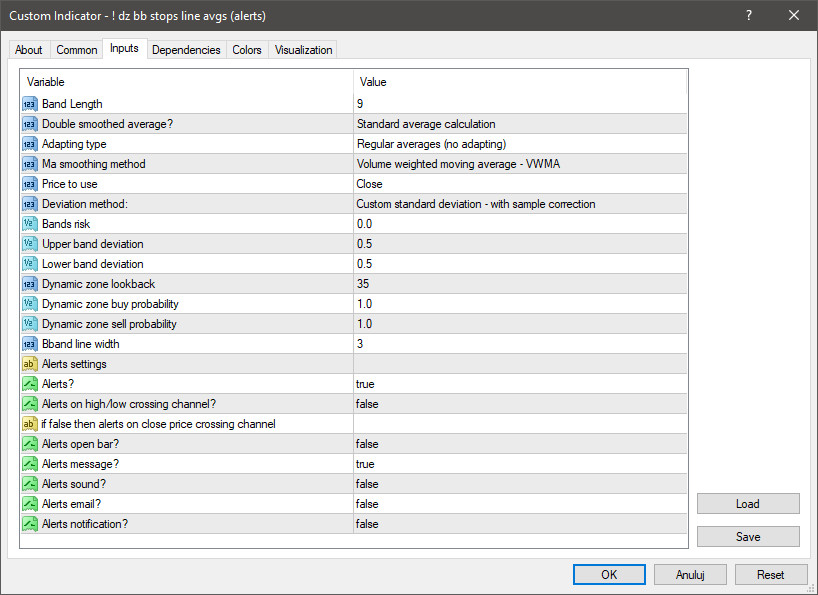Click the help question mark in title bar
Viewport: 818px width, 595px height.
pyautogui.click(x=749, y=16)
